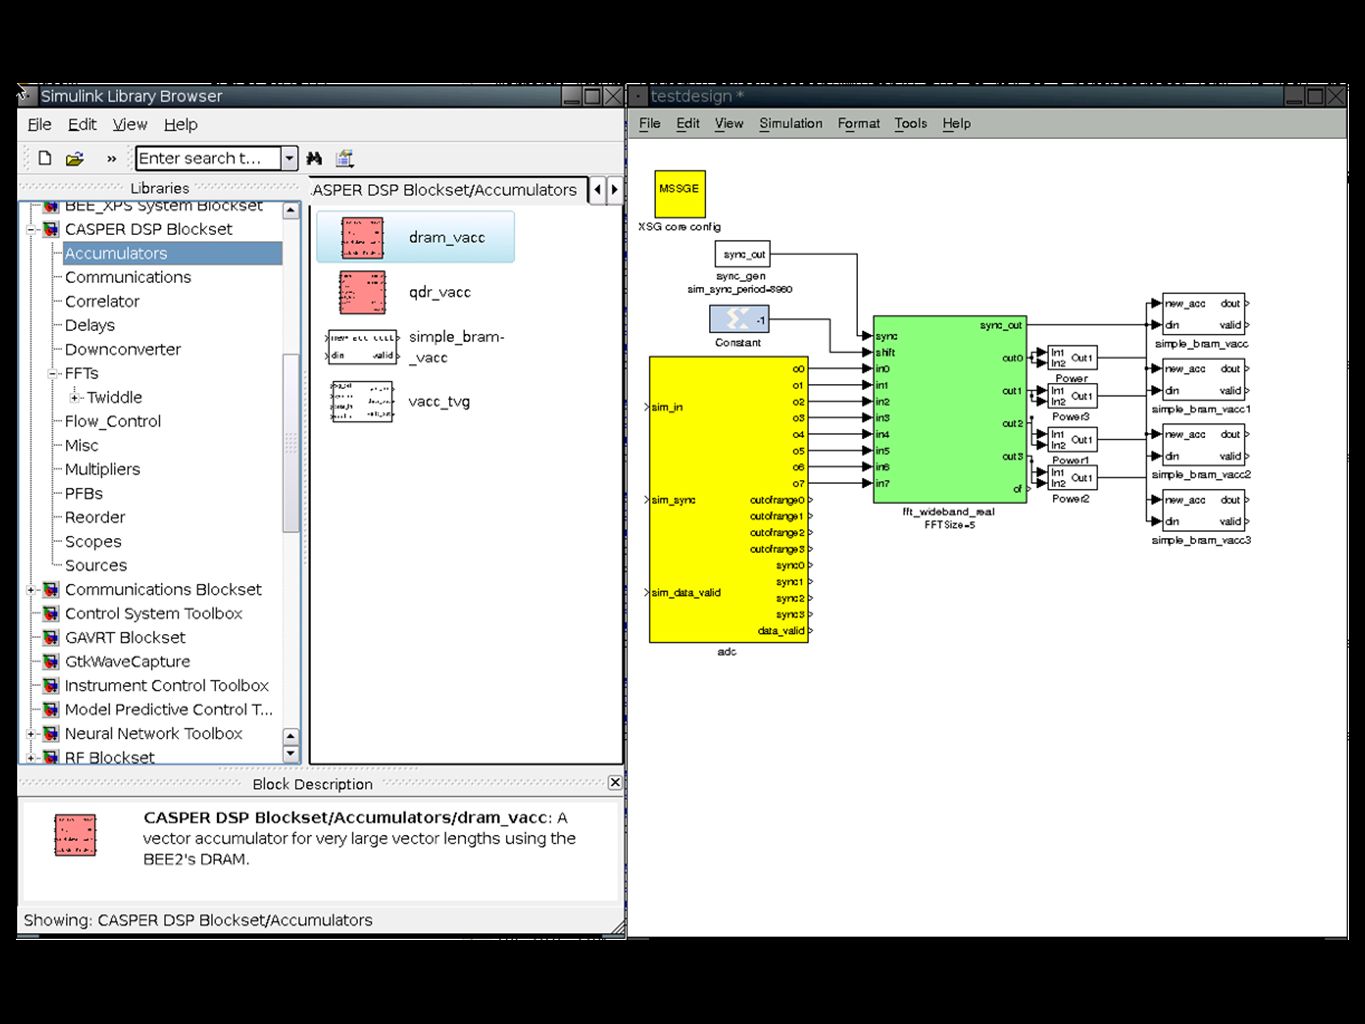This screenshot has height=1024, width=1365.
Task: Select the simple_bram_vacc2 block
Action: coord(1203,445)
